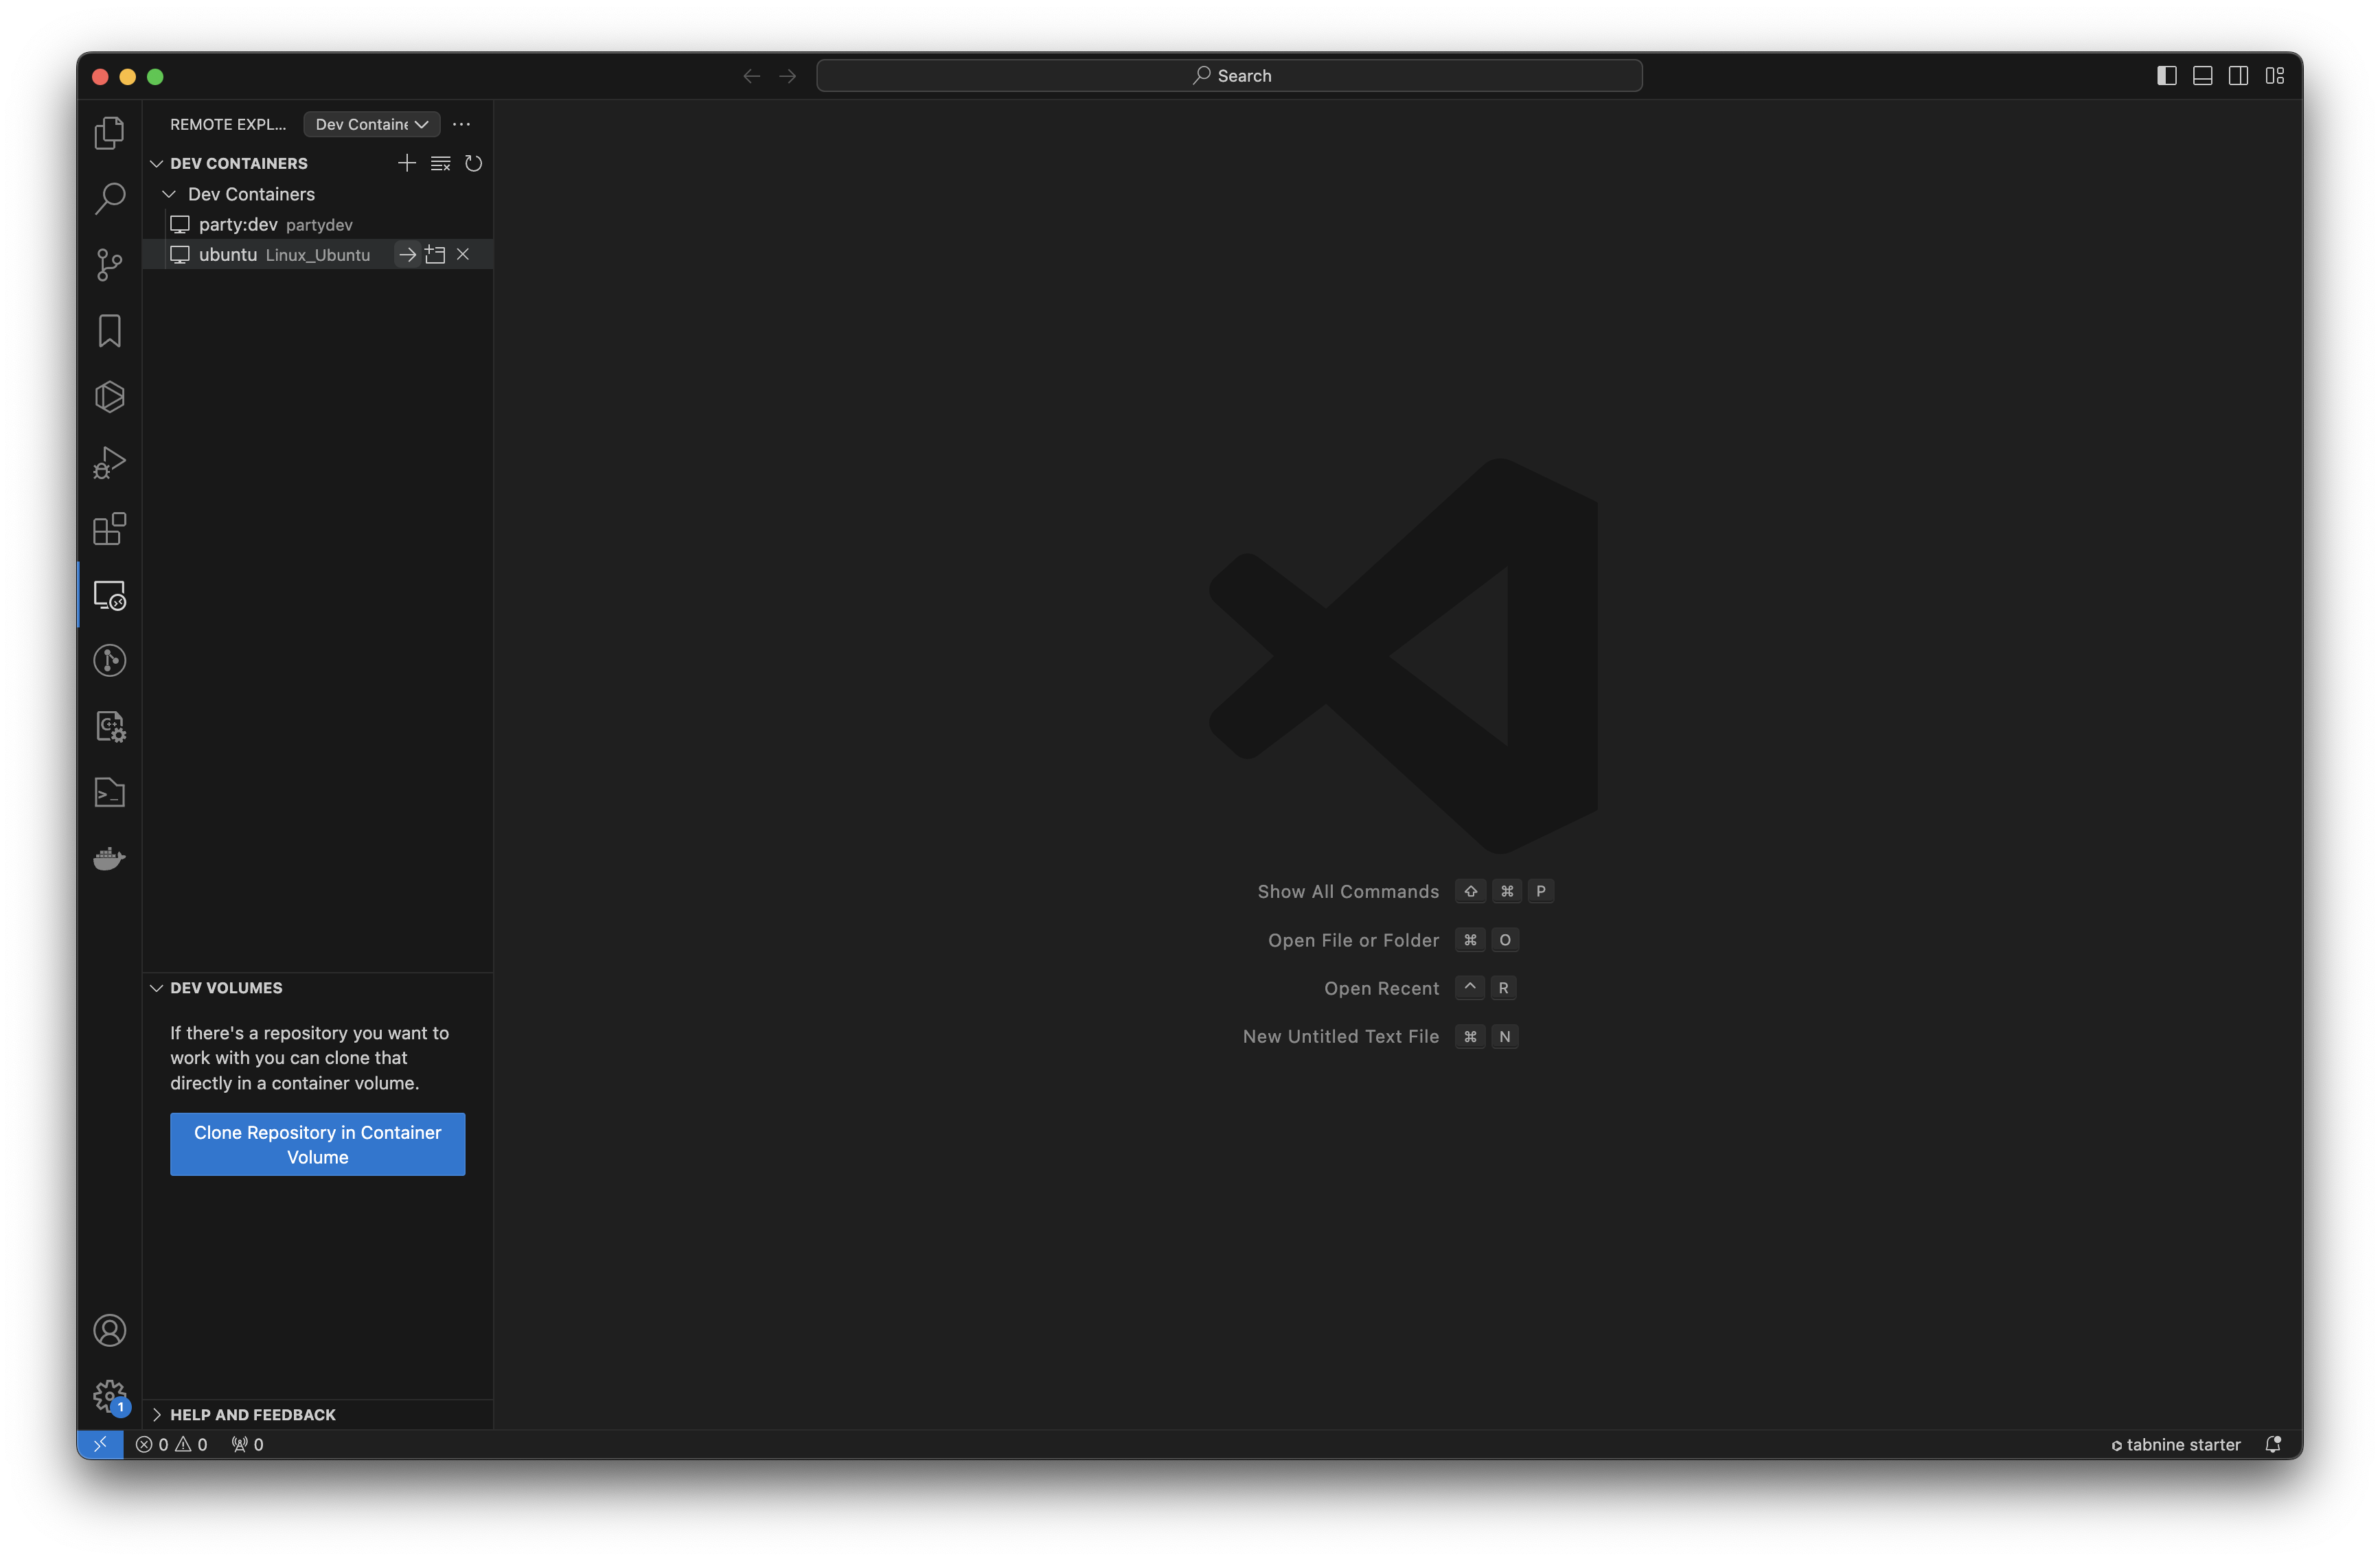Click Open File or Folder text
Viewport: 2380px width, 1561px height.
click(x=1353, y=940)
